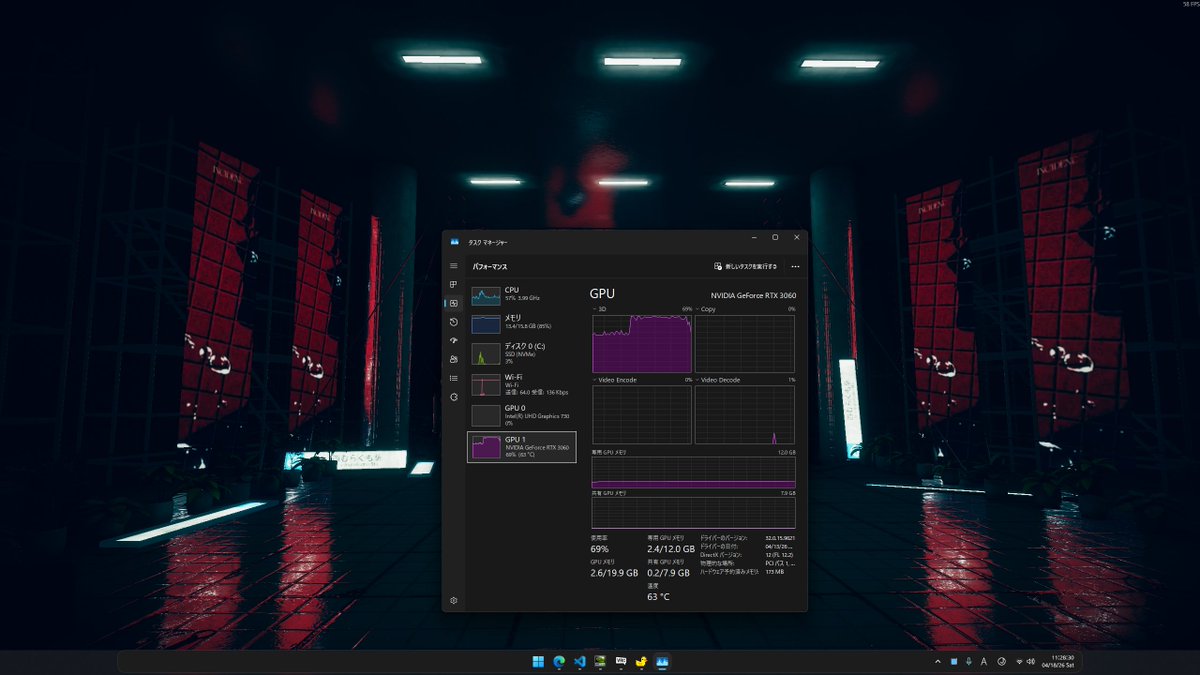Open the Windows Start button
The height and width of the screenshot is (675, 1200).
click(x=539, y=661)
